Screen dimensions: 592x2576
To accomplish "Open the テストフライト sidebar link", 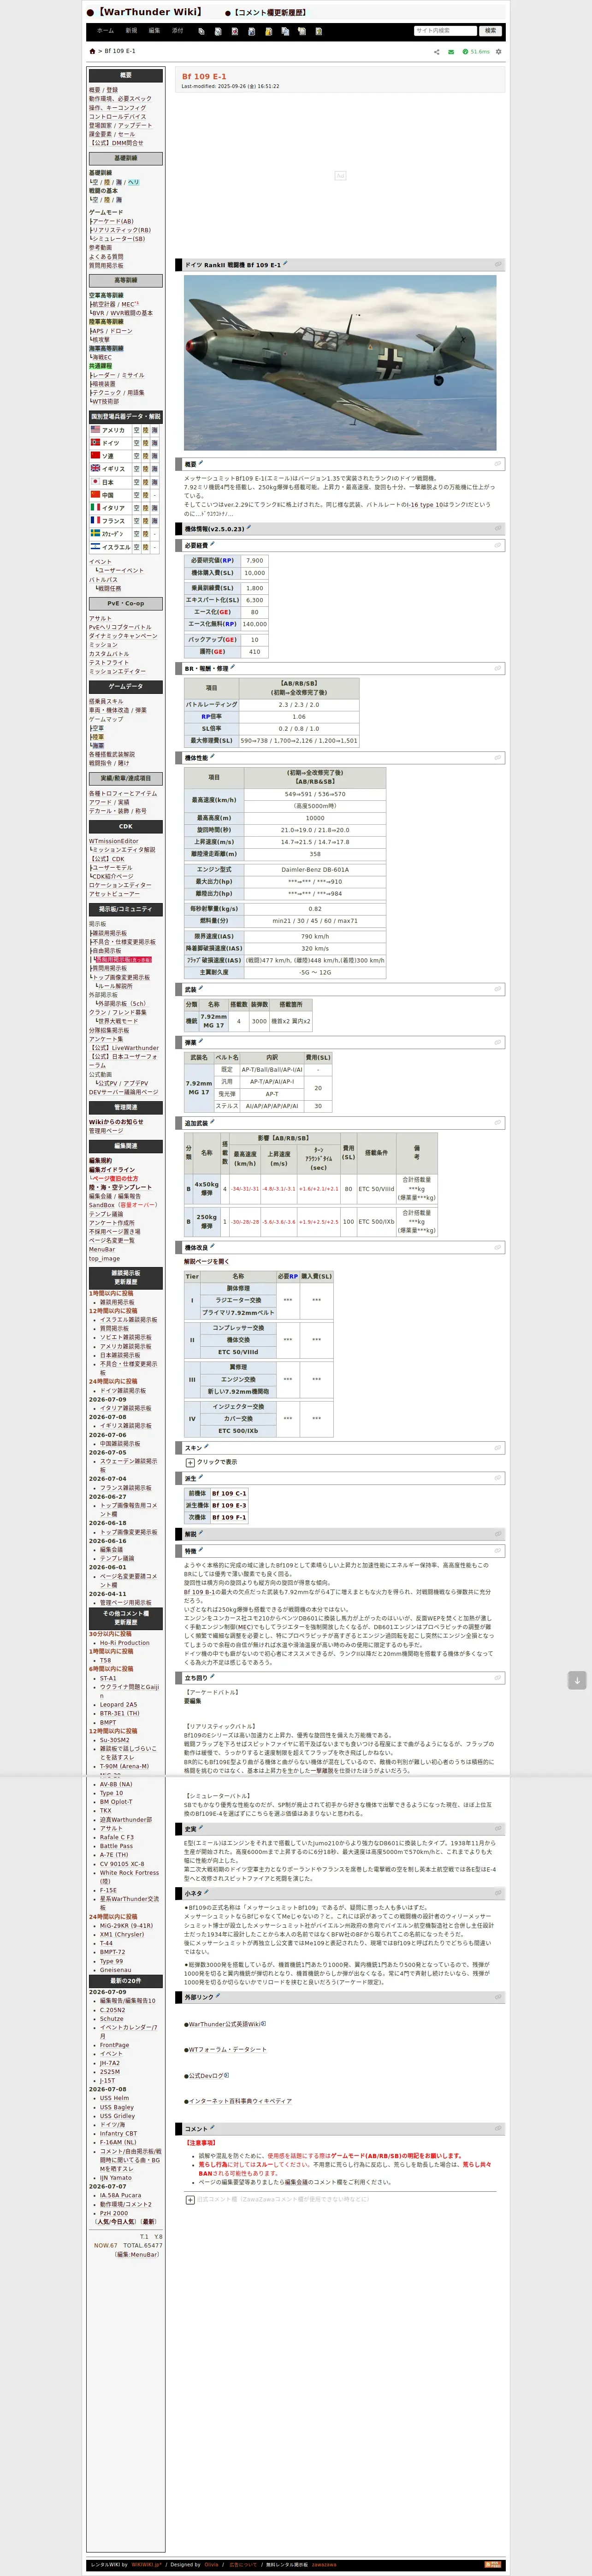I will [109, 662].
